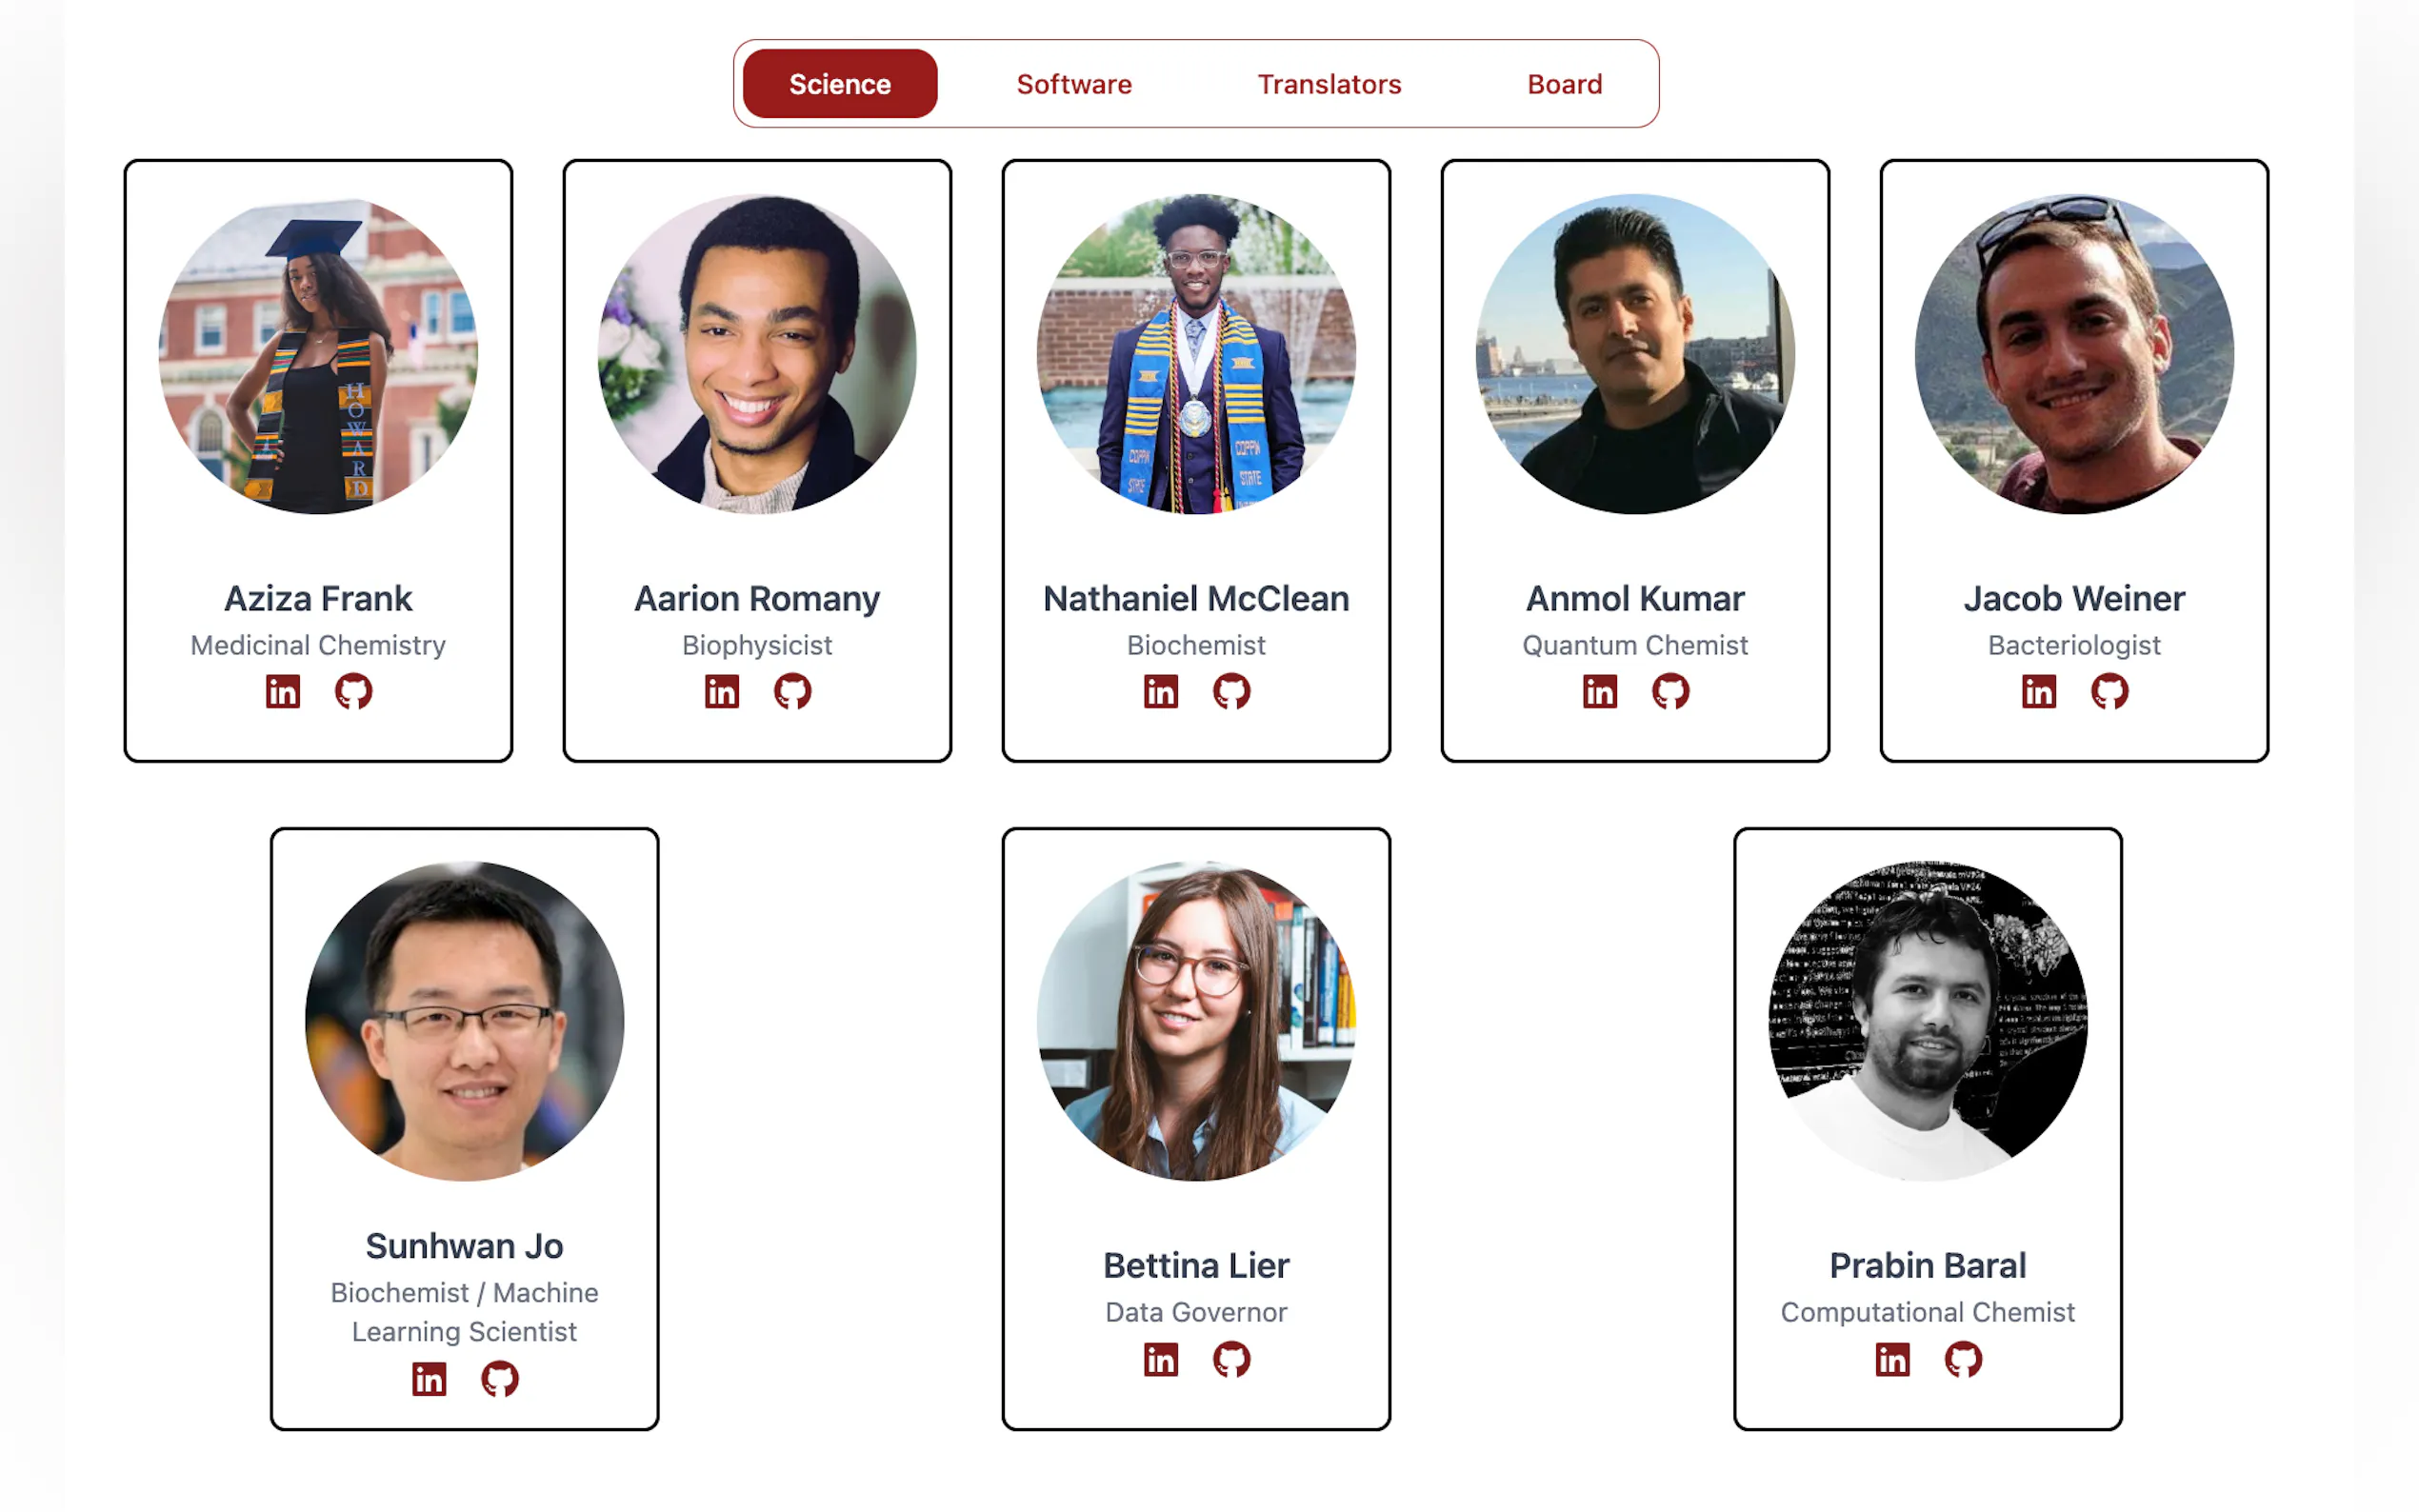Open Anmol Kumar's LinkedIn icon
The image size is (2419, 1512).
[x=1599, y=691]
